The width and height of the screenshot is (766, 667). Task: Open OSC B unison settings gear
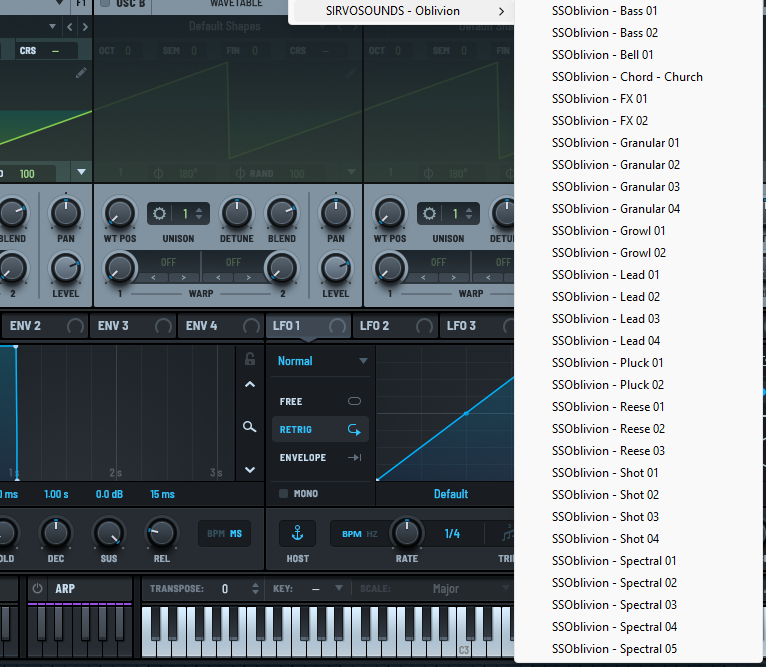click(159, 214)
